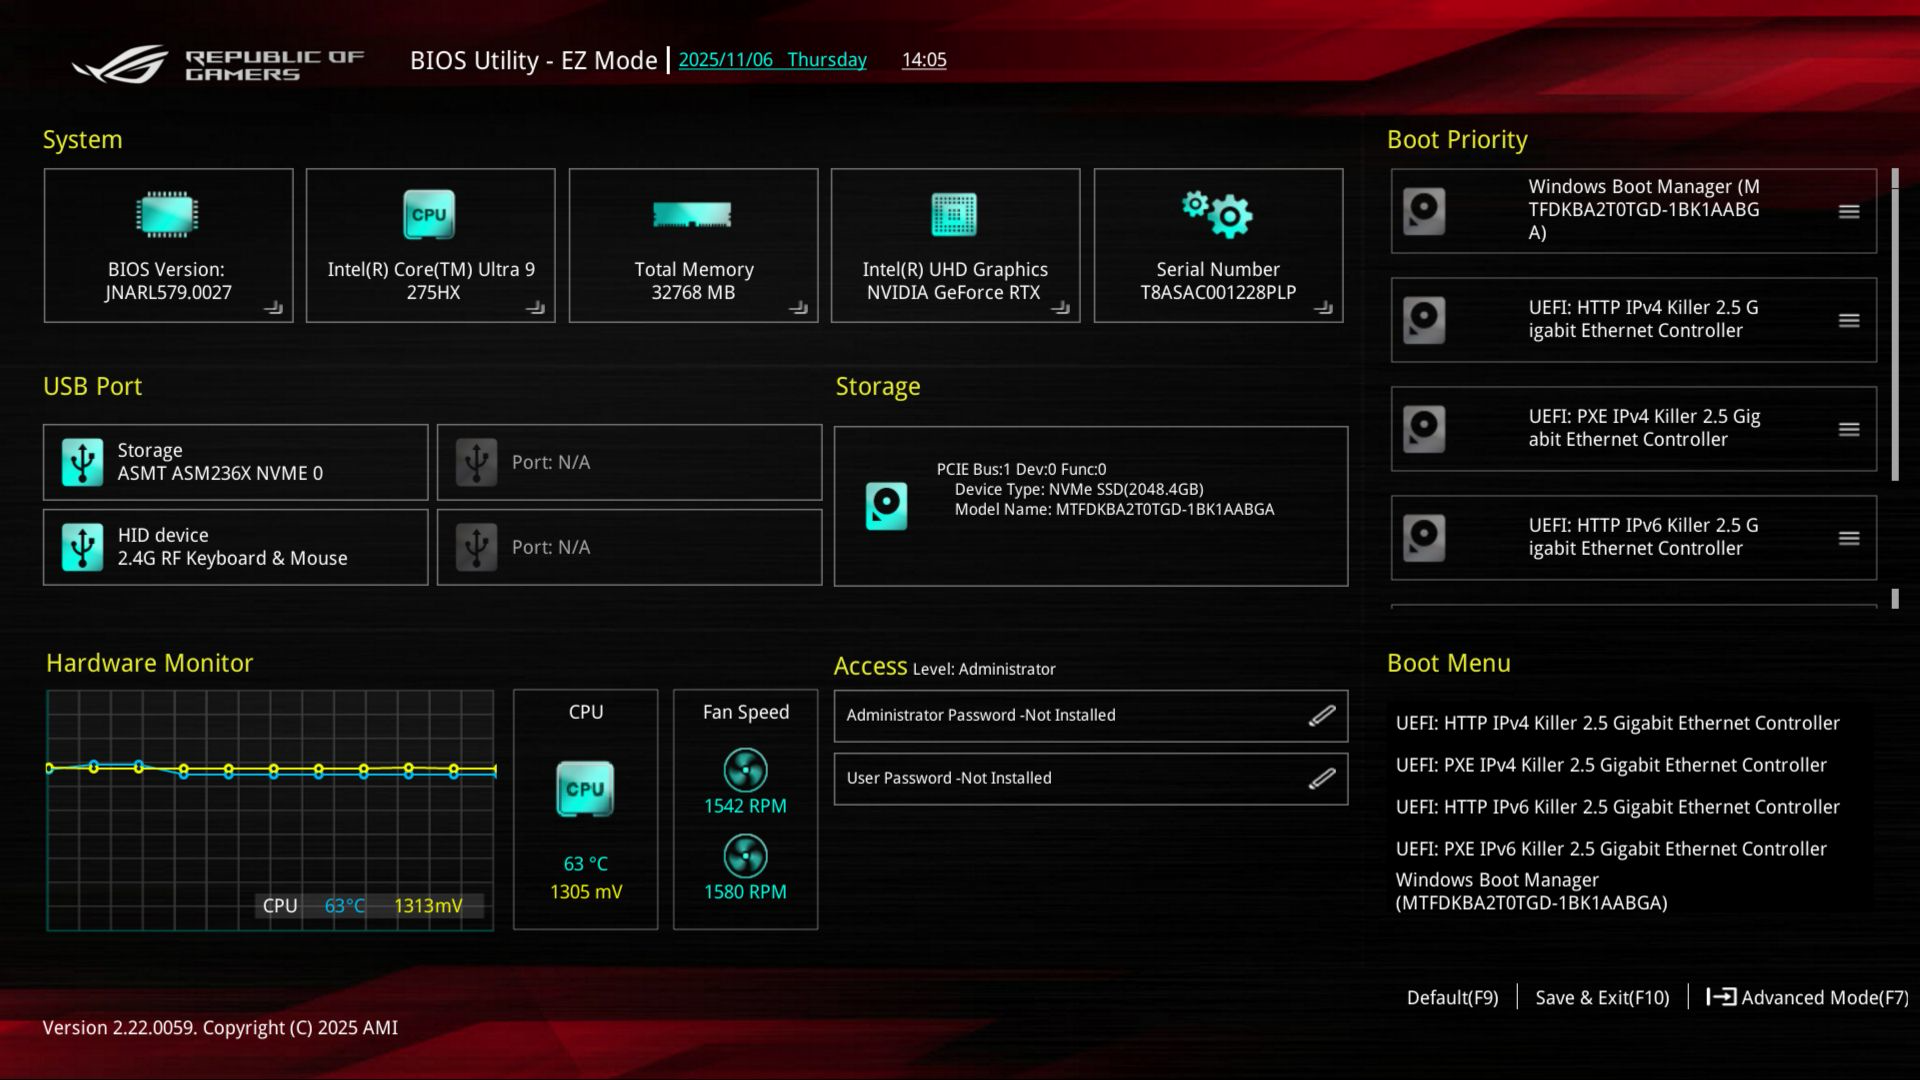
Task: Click the Serial Number gears icon
Action: (1217, 214)
